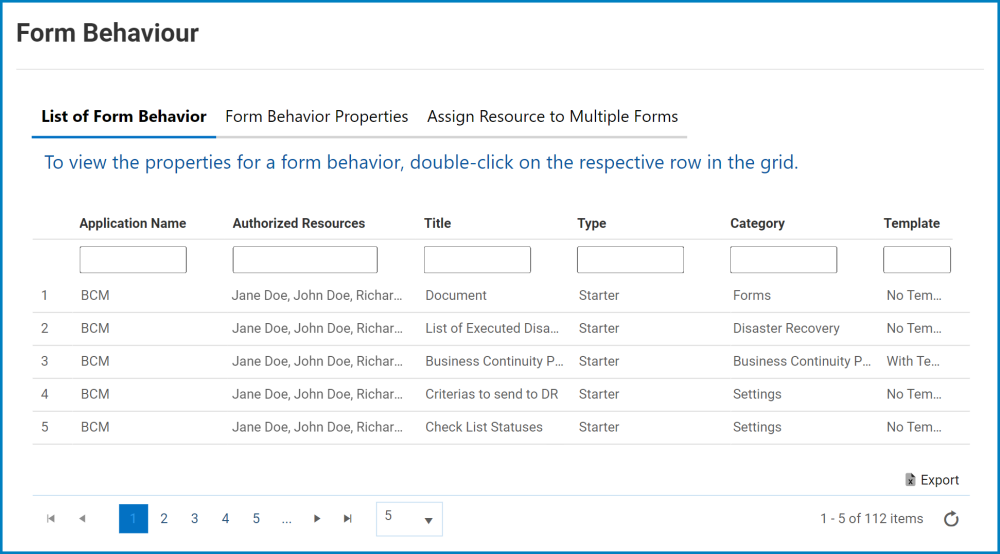Select the Criterias to send to DR row
The image size is (1000, 554).
coord(501,394)
